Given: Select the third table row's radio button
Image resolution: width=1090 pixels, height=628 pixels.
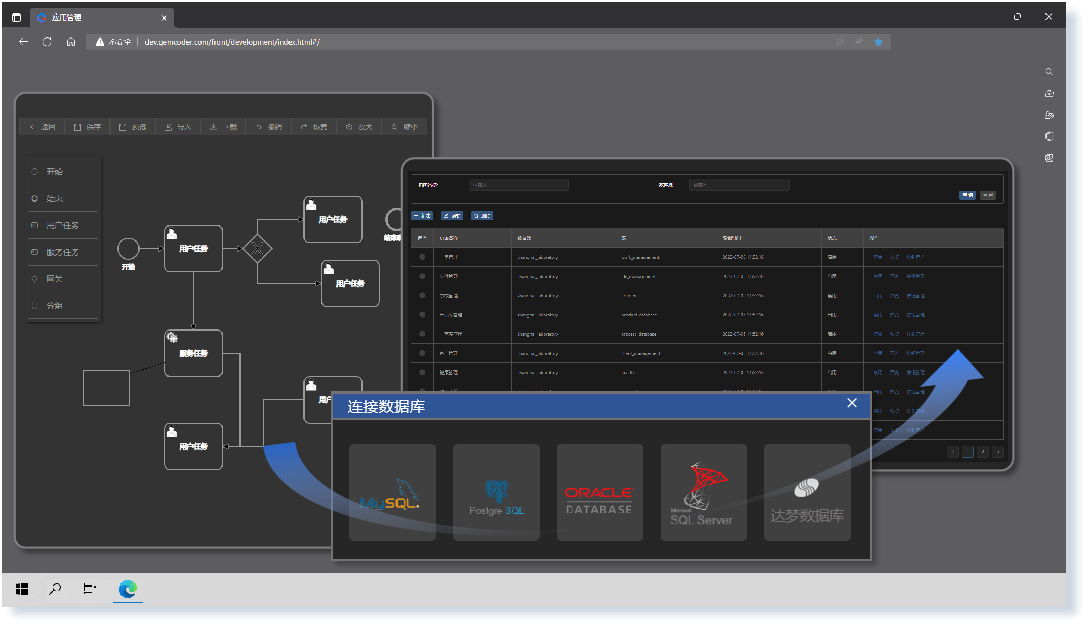Looking at the screenshot, I should [x=422, y=296].
